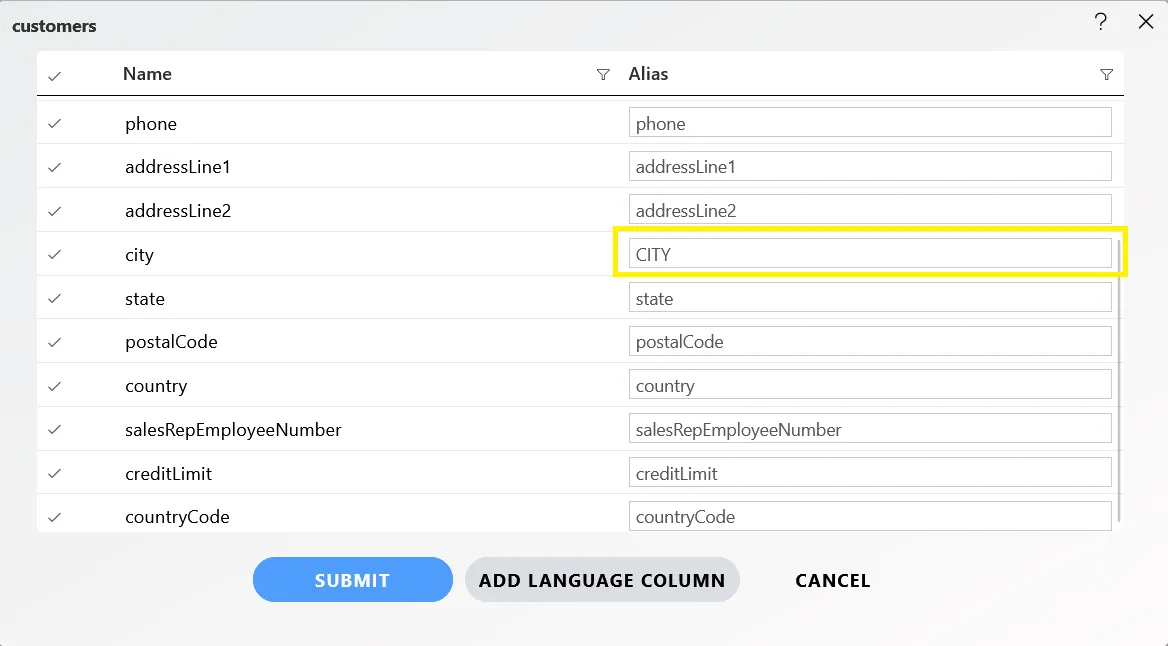Toggle the checkmark for city row
Screen dimensions: 1168x646
coord(54,255)
